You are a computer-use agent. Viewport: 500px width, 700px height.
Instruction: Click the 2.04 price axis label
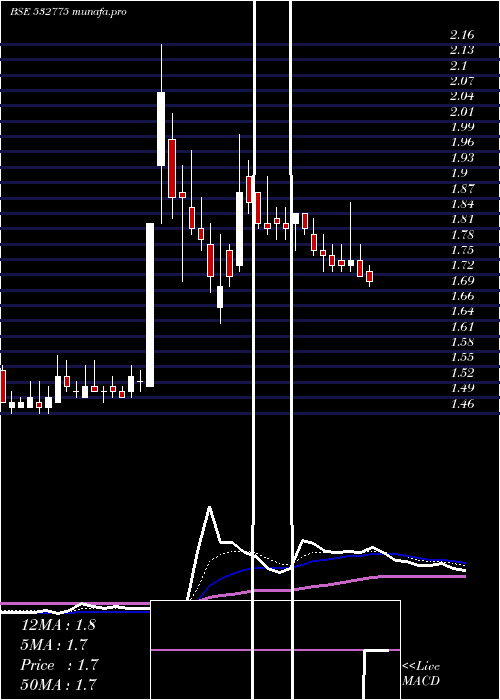[x=462, y=96]
